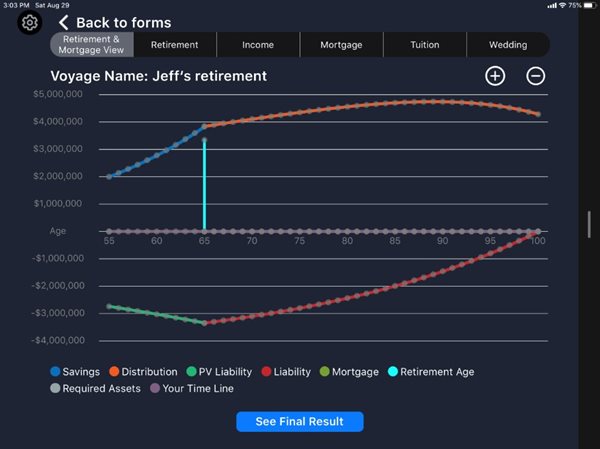Open the Retirement tab
This screenshot has height=449, width=600.
click(x=174, y=45)
